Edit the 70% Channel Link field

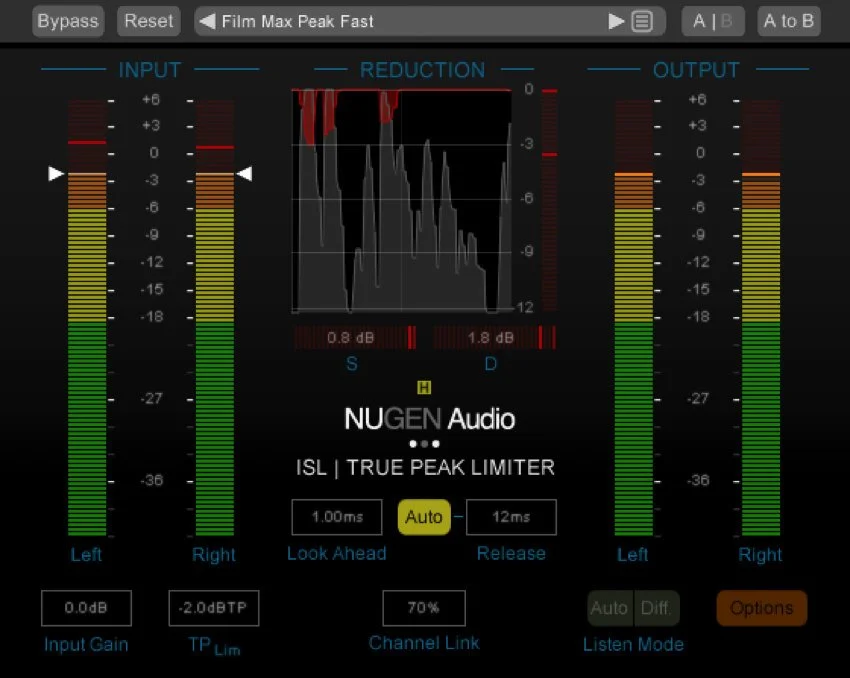tap(424, 608)
